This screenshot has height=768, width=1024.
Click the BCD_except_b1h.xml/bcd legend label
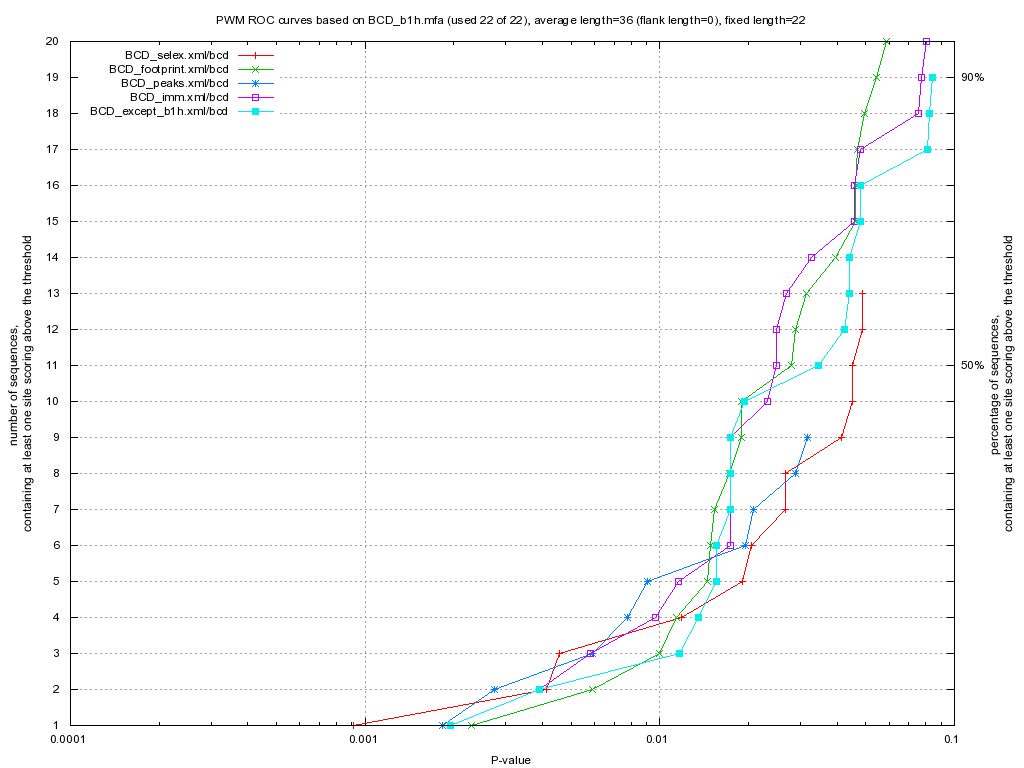[x=159, y=111]
